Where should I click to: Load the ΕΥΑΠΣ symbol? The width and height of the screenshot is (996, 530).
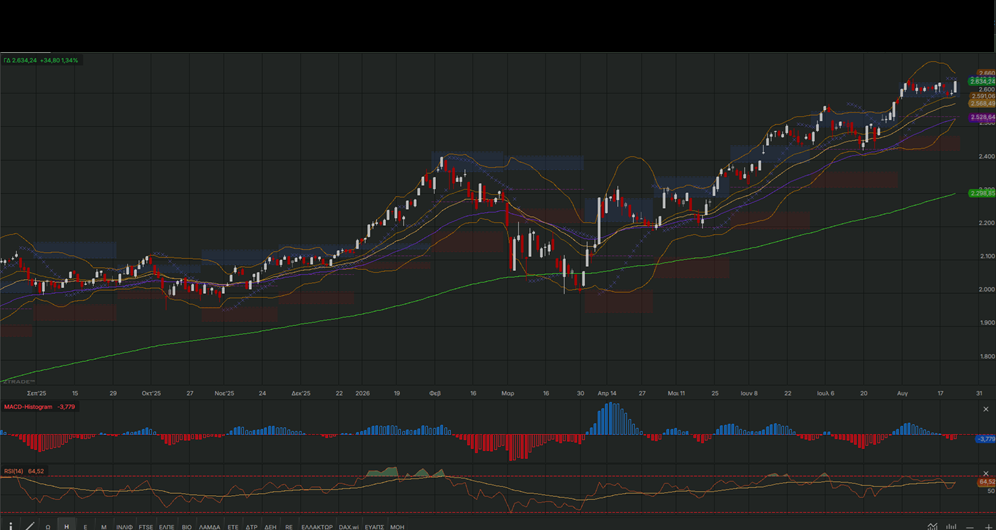[374, 527]
